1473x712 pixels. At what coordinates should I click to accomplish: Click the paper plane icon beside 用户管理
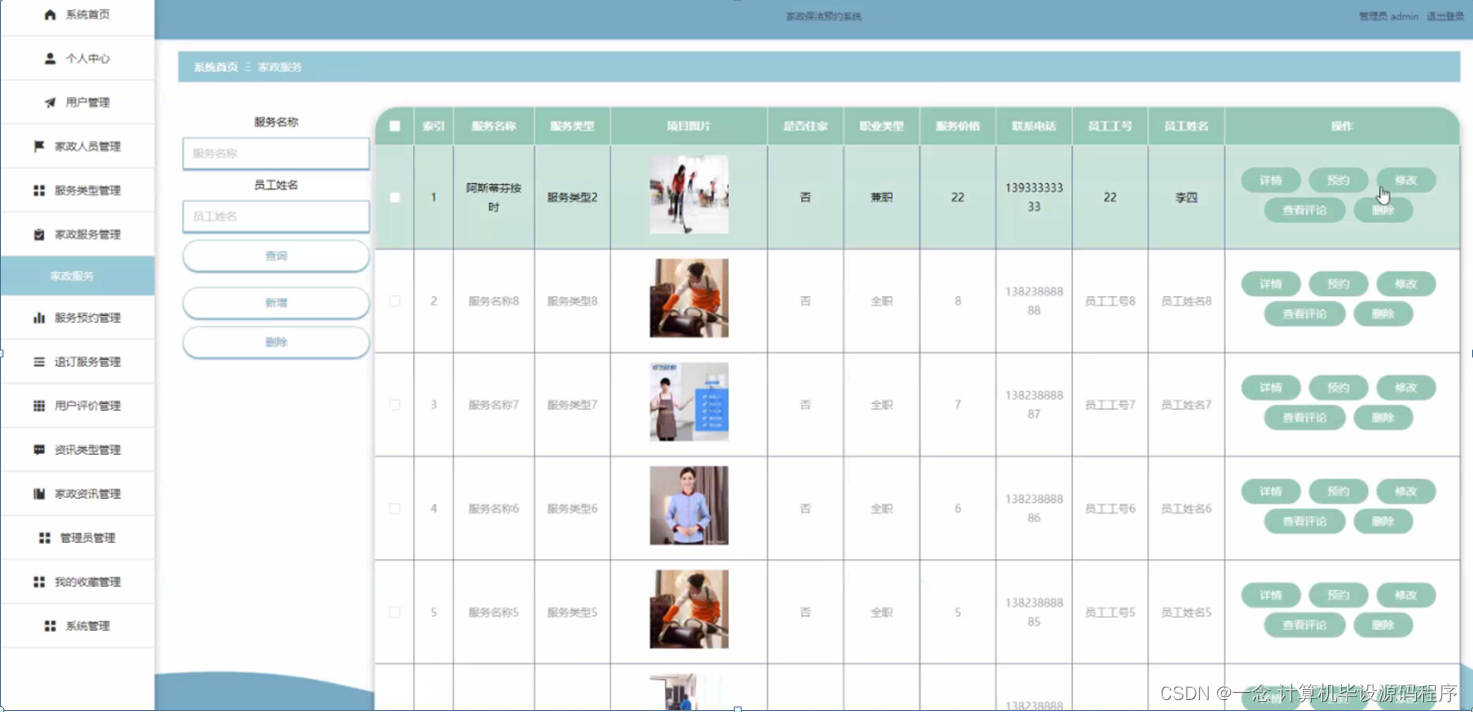tap(50, 103)
